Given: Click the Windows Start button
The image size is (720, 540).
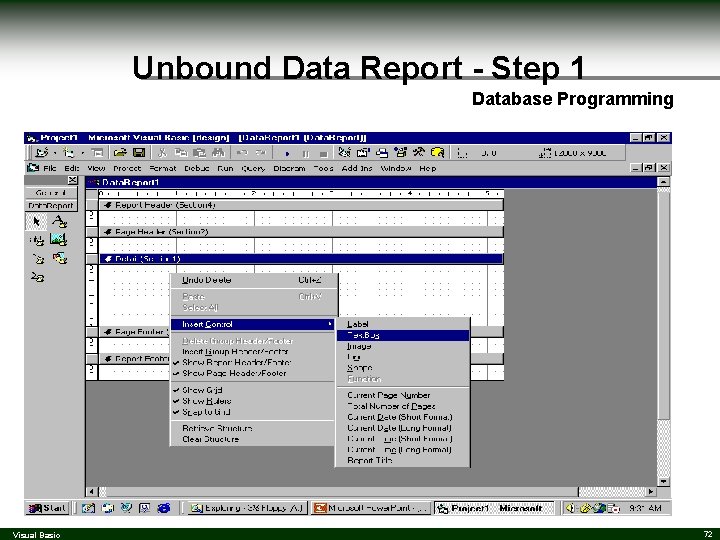Looking at the screenshot, I should pos(48,508).
